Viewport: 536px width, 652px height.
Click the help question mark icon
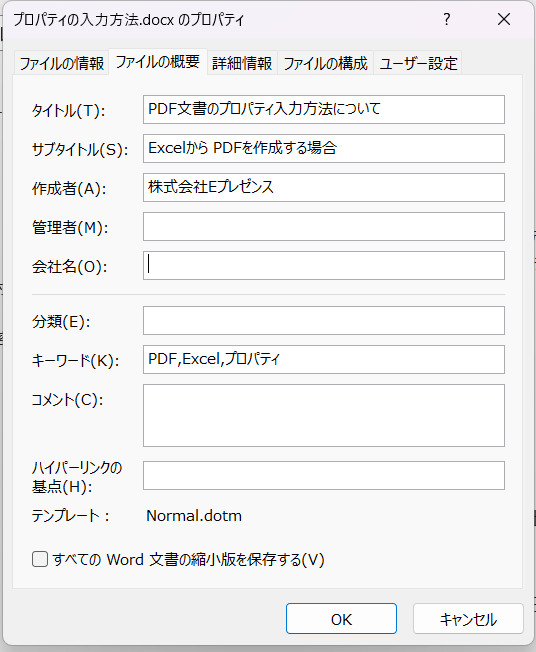point(447,19)
